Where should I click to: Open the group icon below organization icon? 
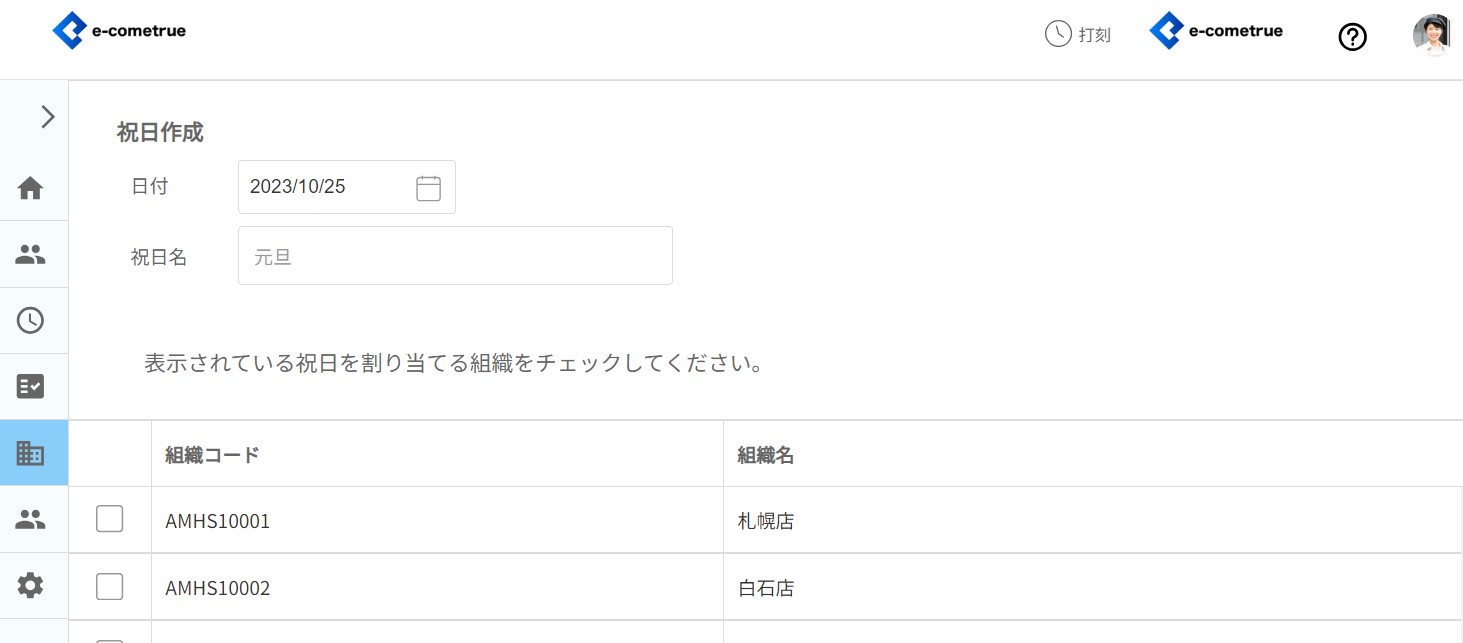coord(31,519)
